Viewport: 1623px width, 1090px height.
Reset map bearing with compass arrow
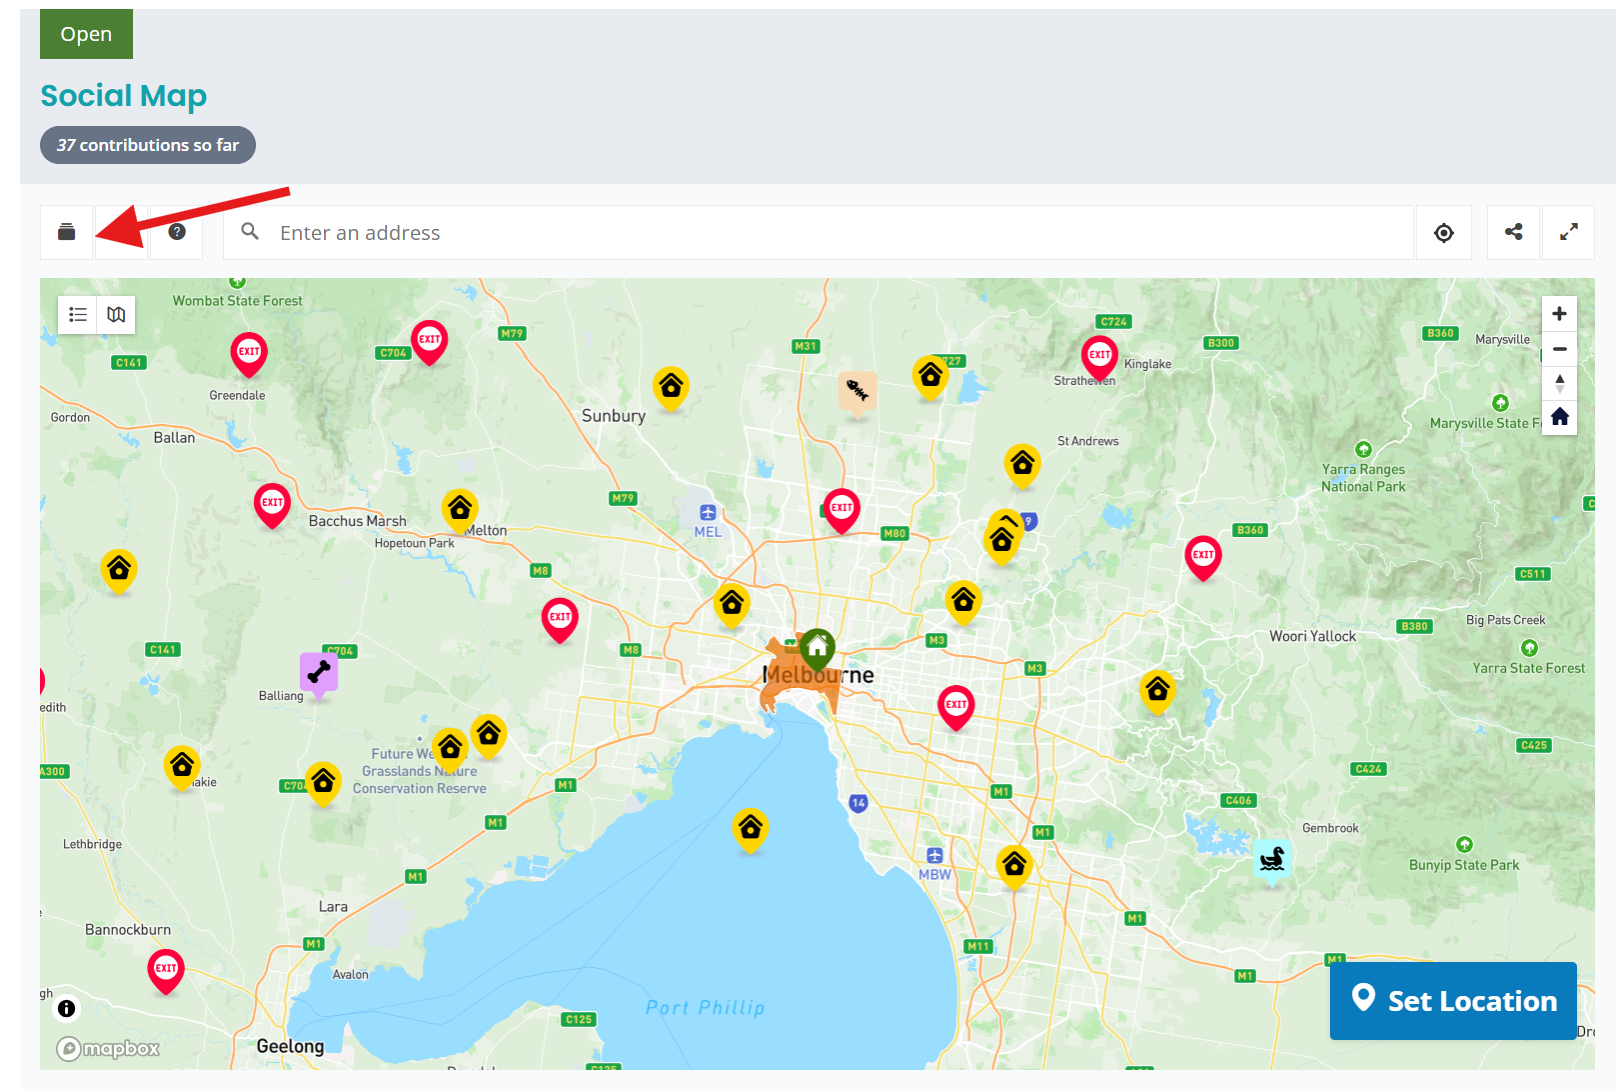point(1559,383)
